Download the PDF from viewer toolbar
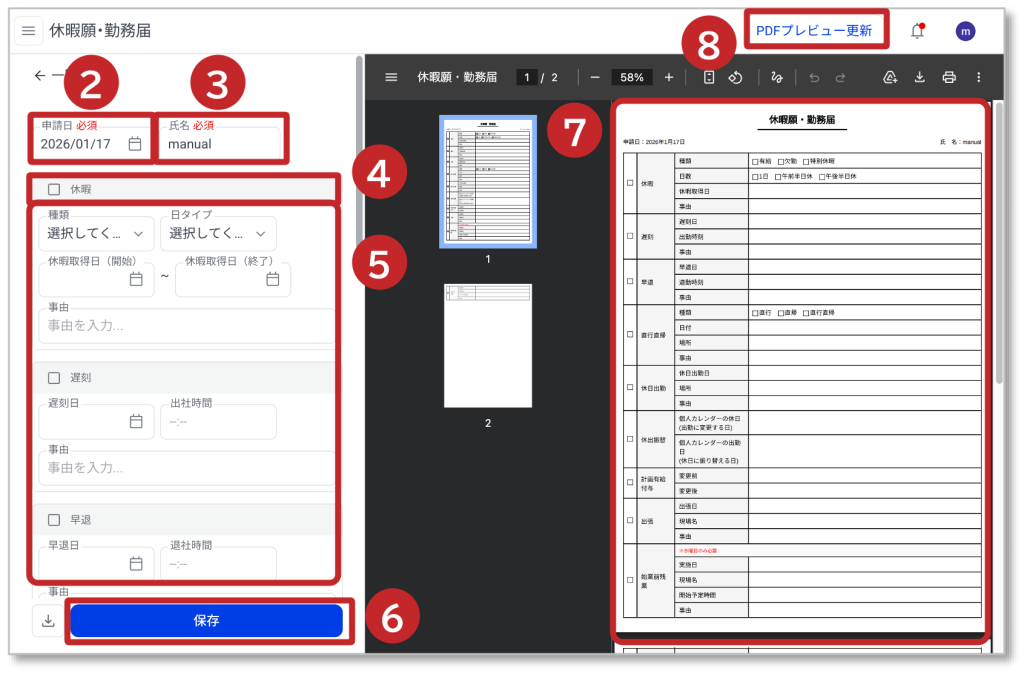 tap(920, 77)
